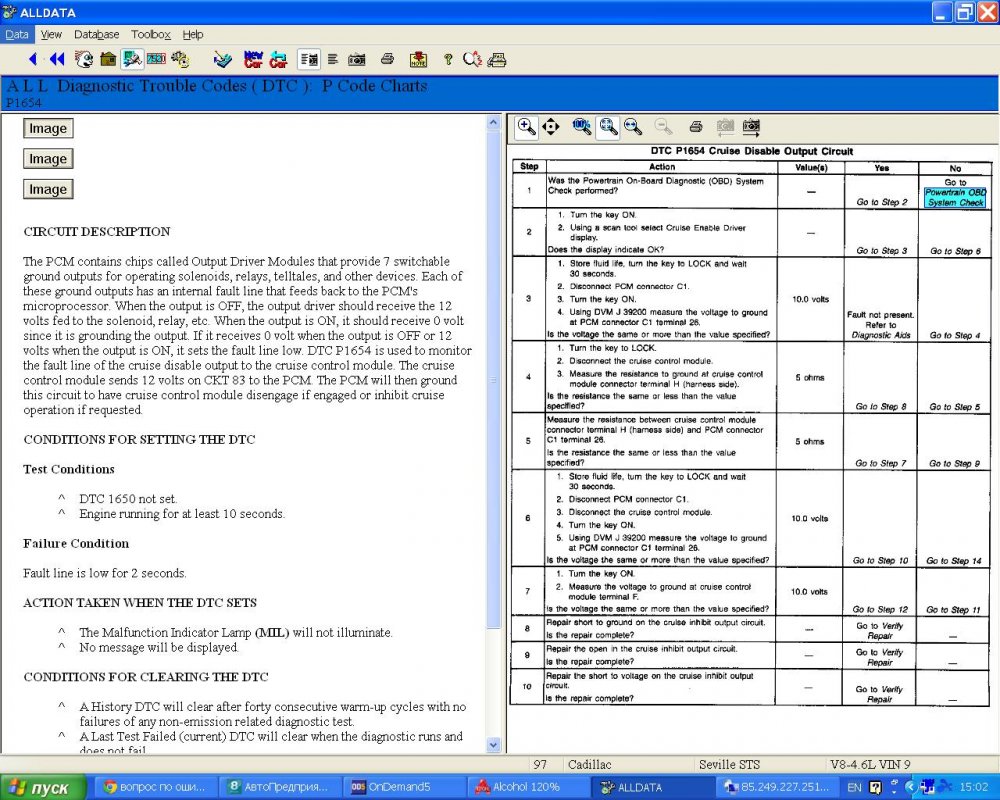Screen dimensions: 1000x800
Task: Open the Toolbox menu
Action: click(x=151, y=34)
